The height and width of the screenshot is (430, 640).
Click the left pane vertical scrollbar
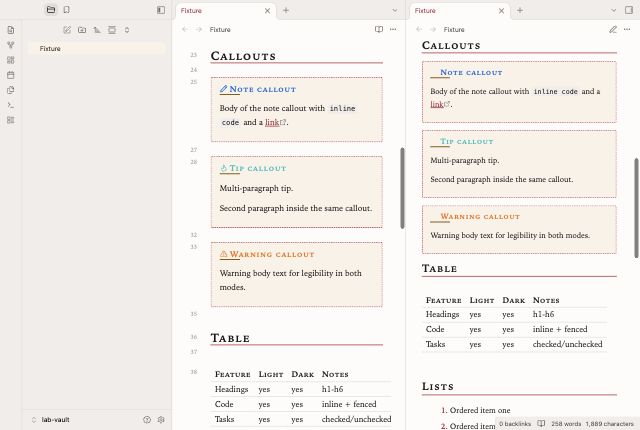click(402, 188)
